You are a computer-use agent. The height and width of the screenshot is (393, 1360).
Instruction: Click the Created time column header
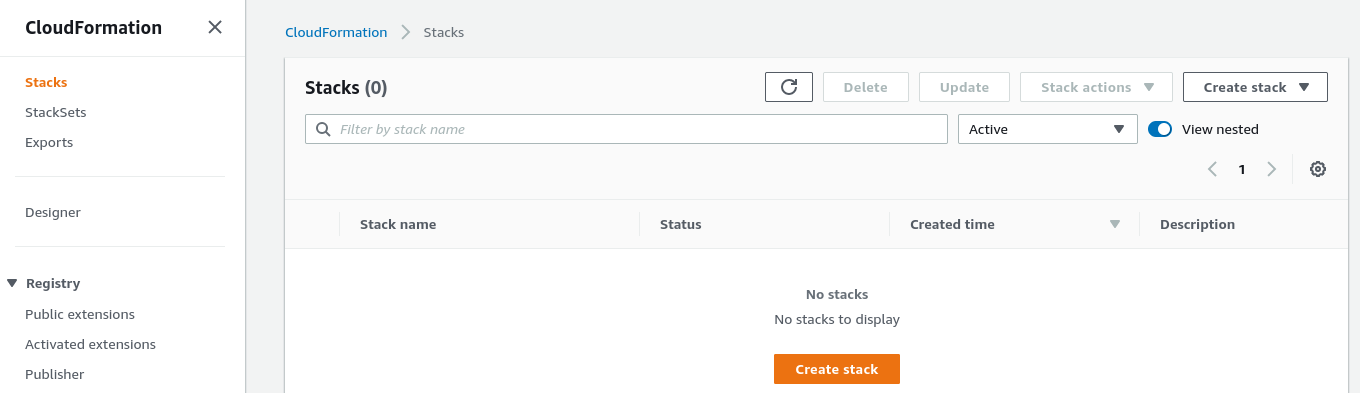(x=952, y=224)
